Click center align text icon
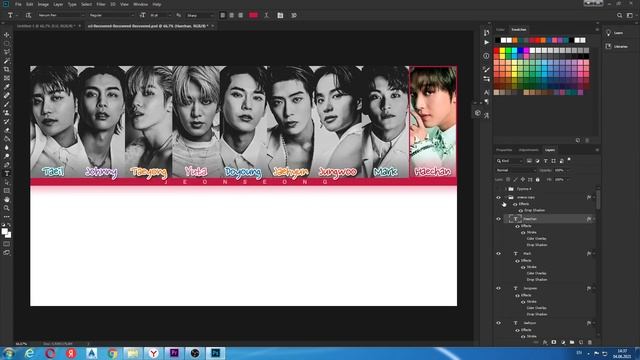 (231, 15)
